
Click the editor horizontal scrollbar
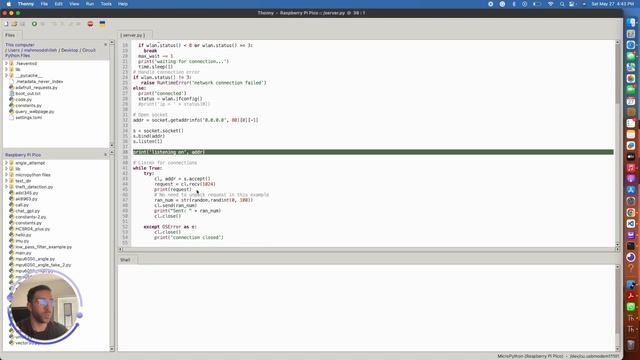click(369, 249)
